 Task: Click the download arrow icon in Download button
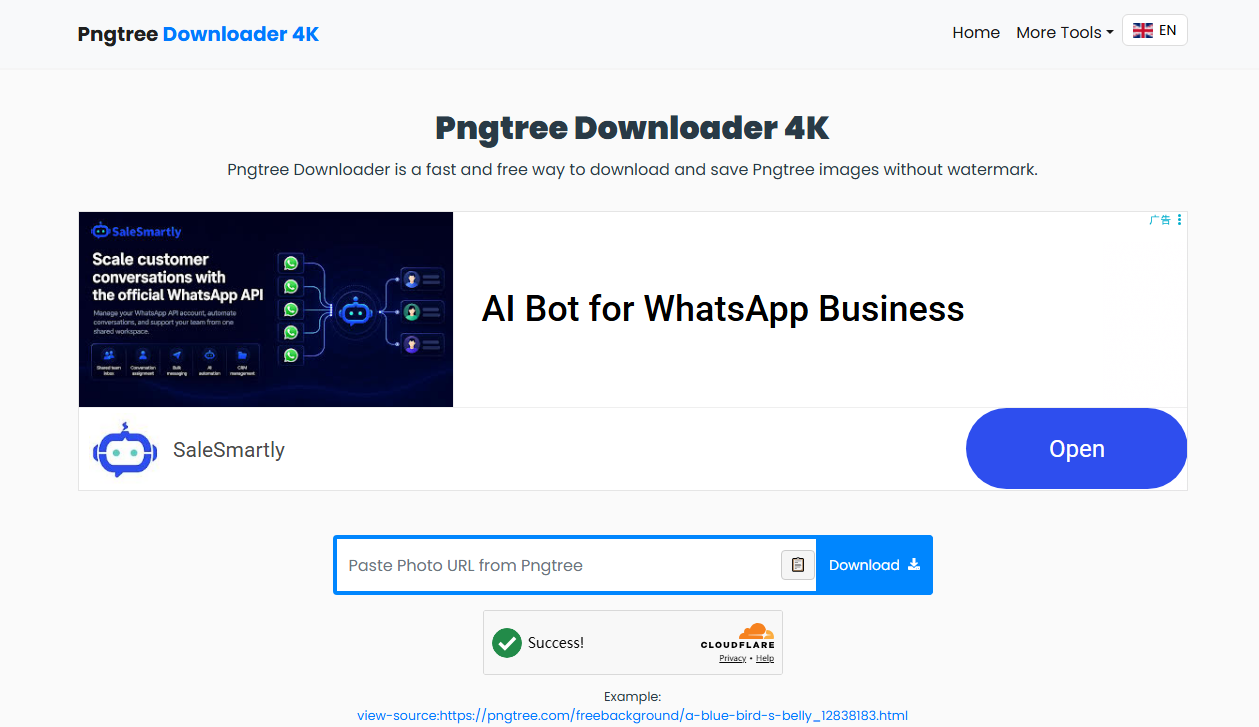point(913,565)
